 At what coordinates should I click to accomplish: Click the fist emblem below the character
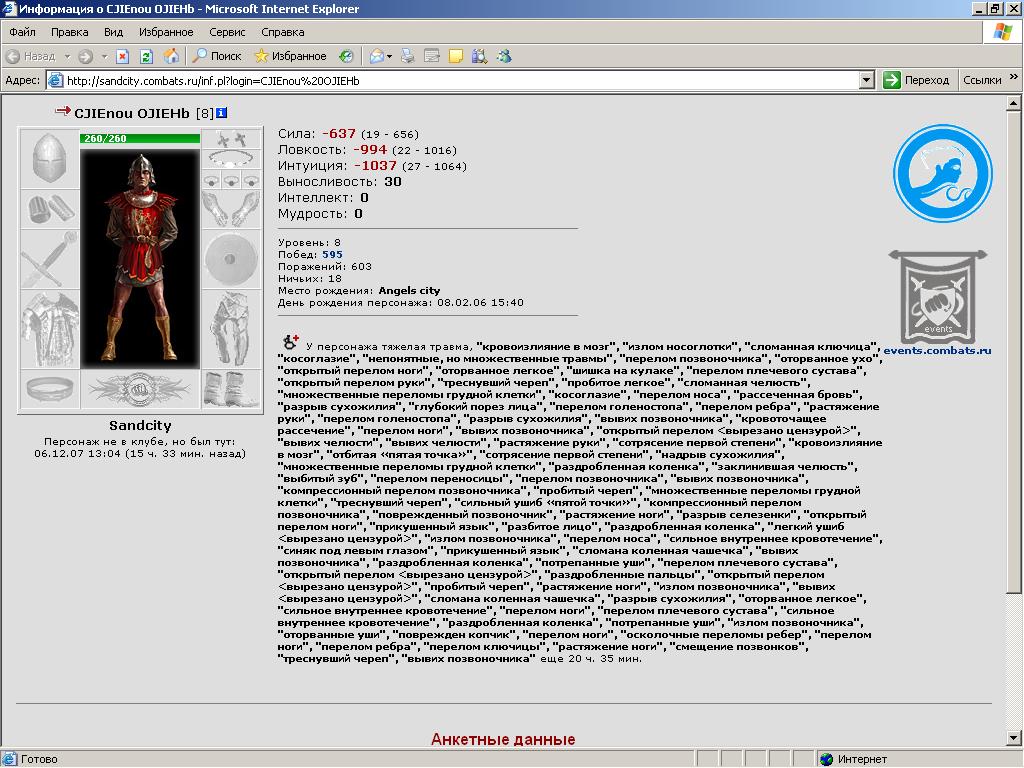140,390
